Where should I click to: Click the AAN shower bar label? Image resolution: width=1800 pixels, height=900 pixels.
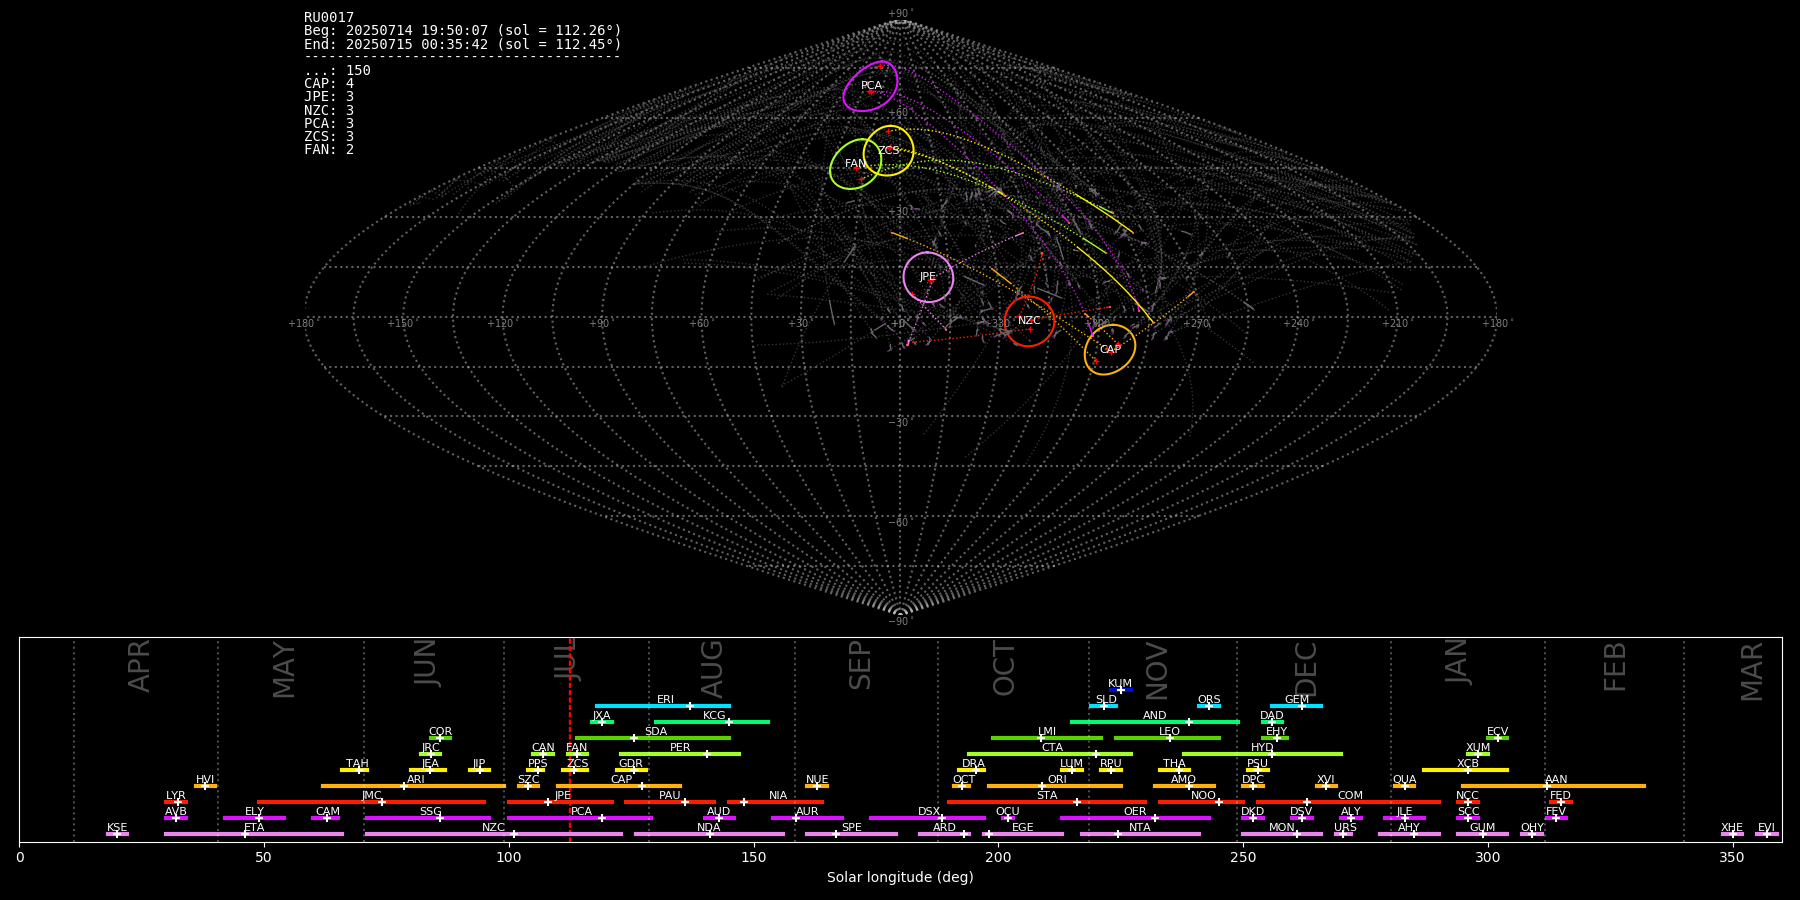pos(1556,779)
